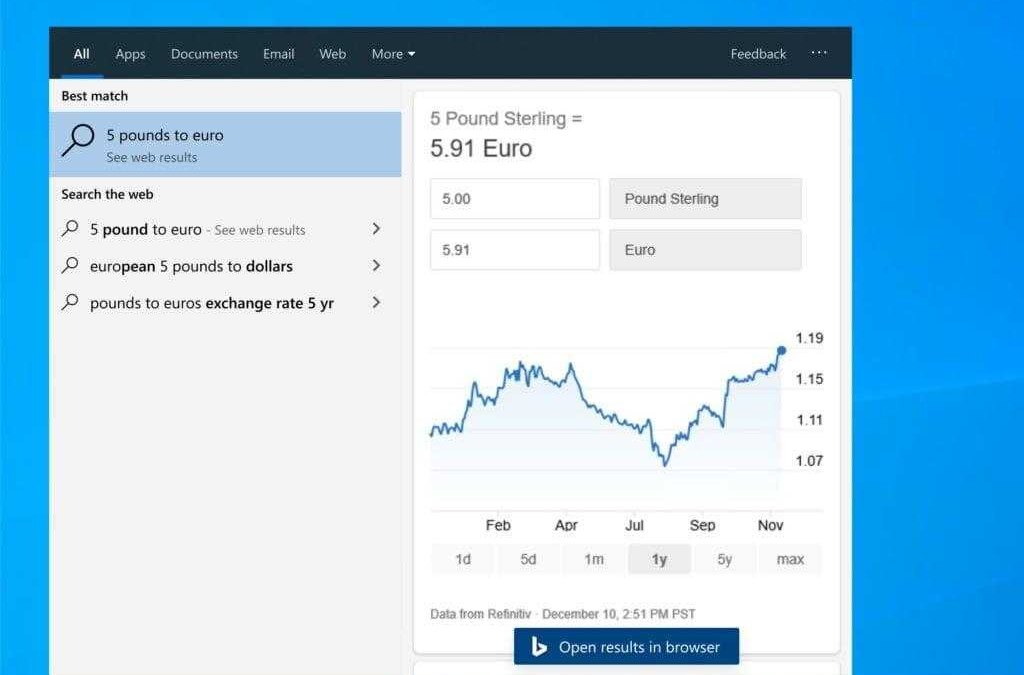The image size is (1024, 675).
Task: Switch chart range to 1d
Action: (463, 559)
